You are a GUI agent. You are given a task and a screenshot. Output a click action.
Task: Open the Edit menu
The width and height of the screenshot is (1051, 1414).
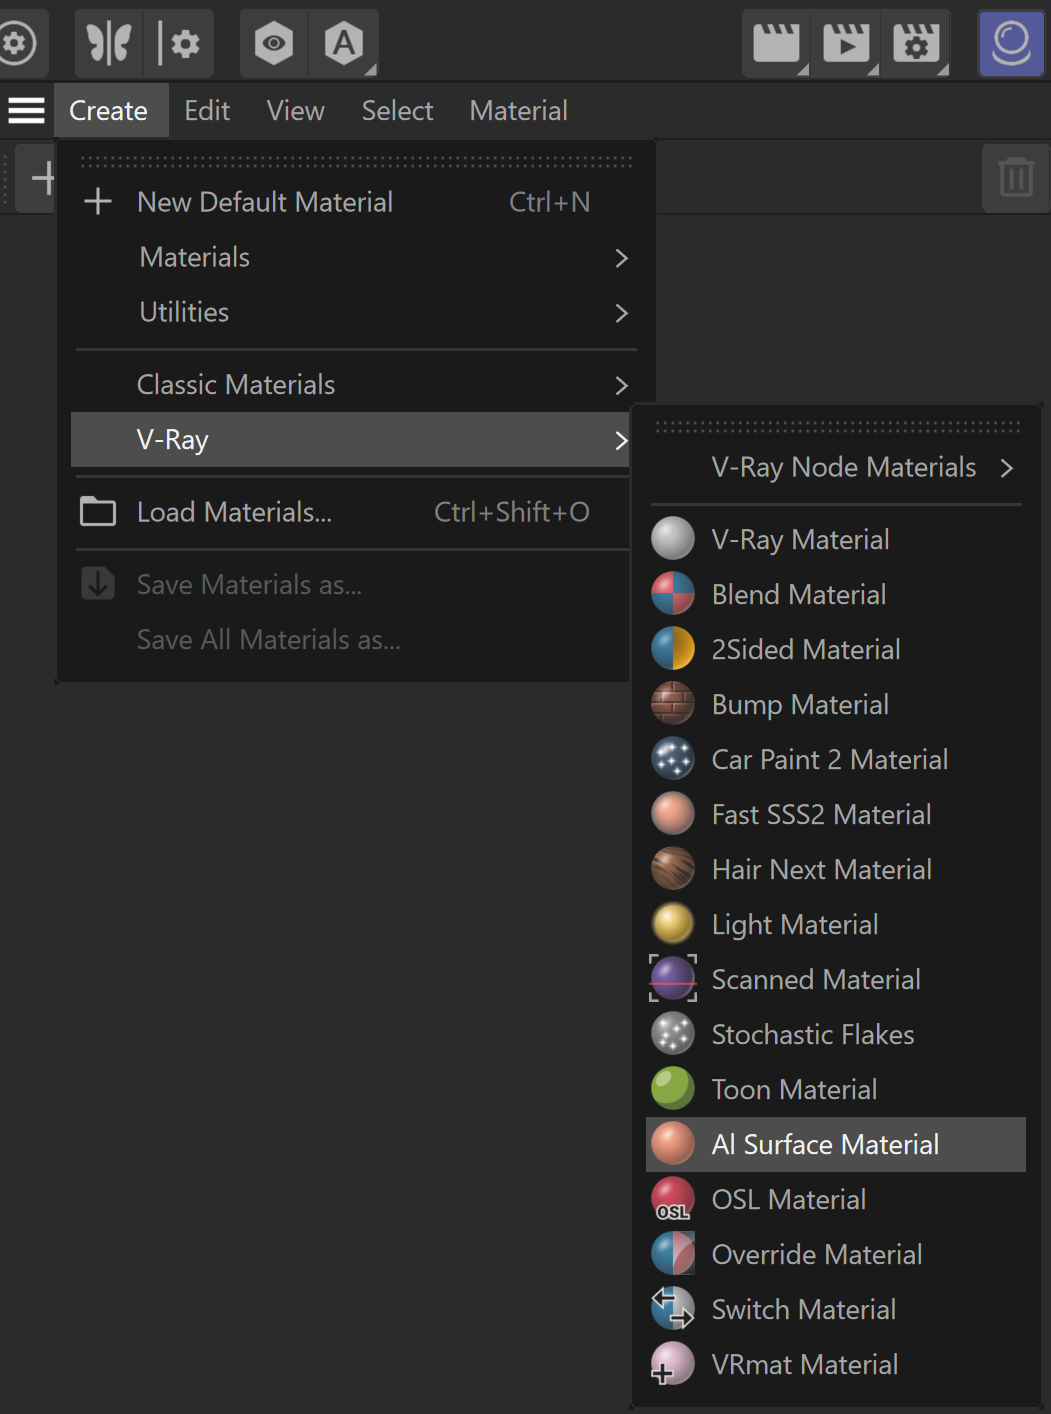207,110
